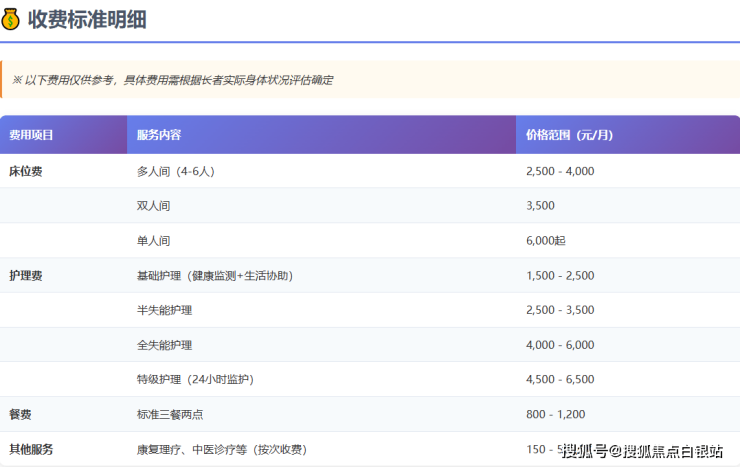Click 基础护理（健康监测+生活协助） entry

click(x=214, y=275)
